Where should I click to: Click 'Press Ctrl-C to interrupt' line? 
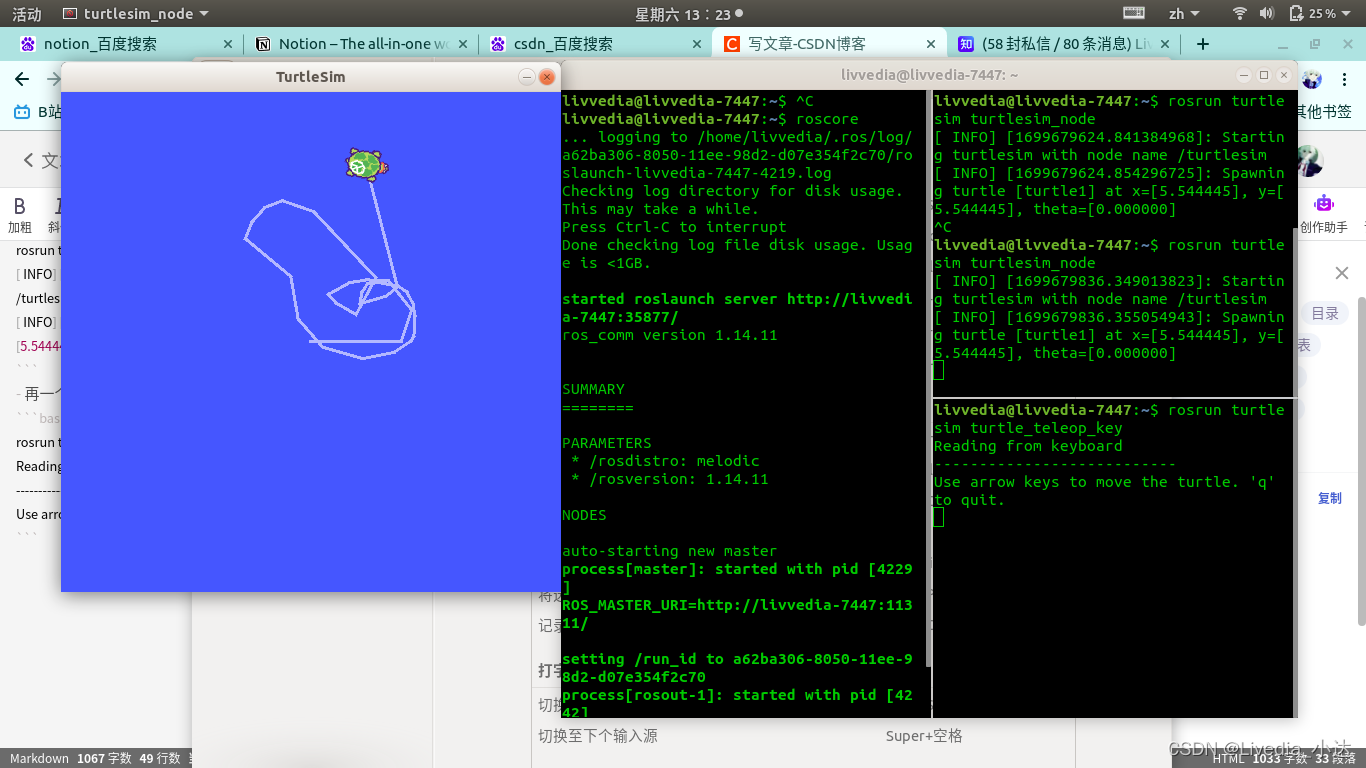tap(674, 227)
